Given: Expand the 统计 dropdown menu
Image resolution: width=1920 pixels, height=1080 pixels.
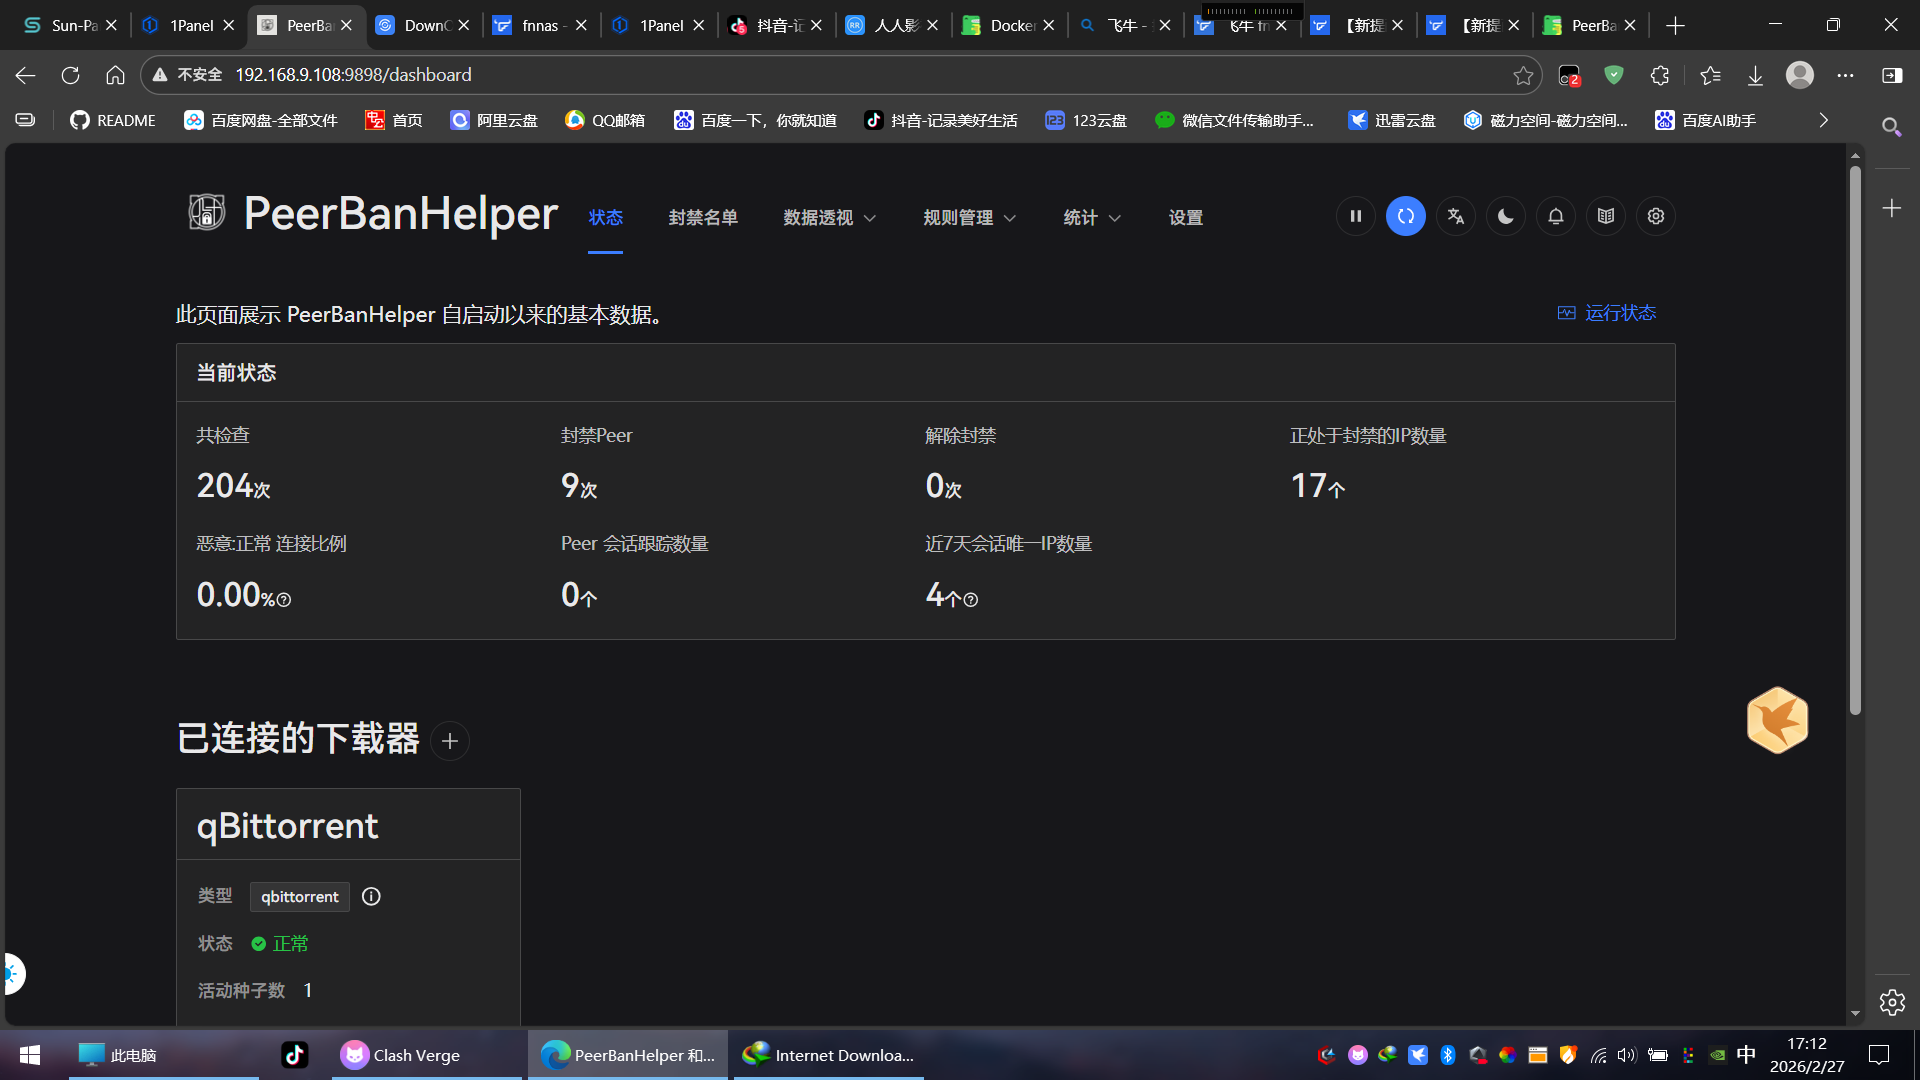Looking at the screenshot, I should (x=1091, y=217).
